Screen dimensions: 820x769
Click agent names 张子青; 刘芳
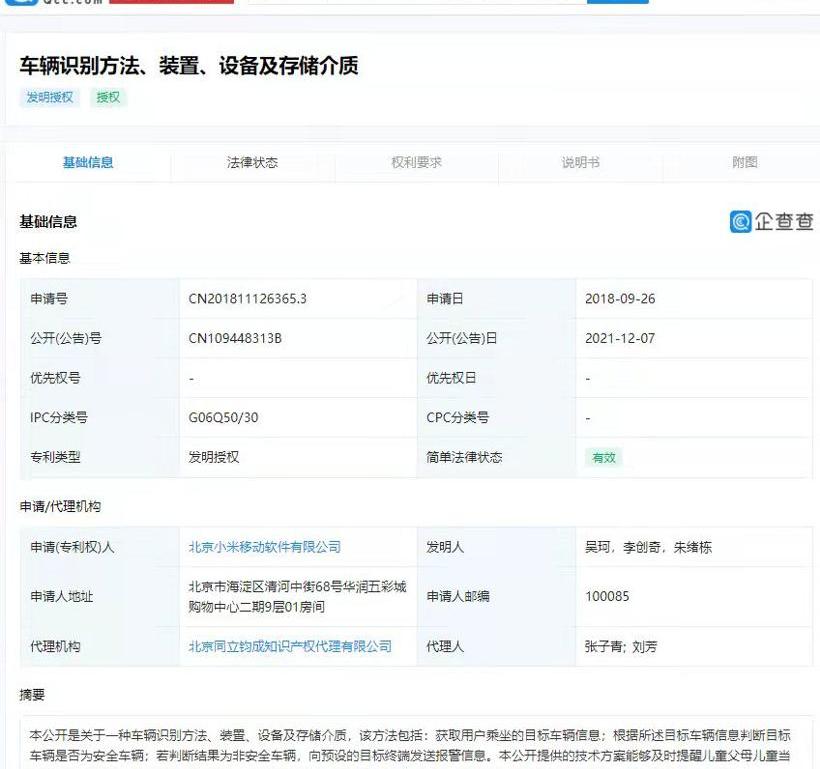(621, 647)
